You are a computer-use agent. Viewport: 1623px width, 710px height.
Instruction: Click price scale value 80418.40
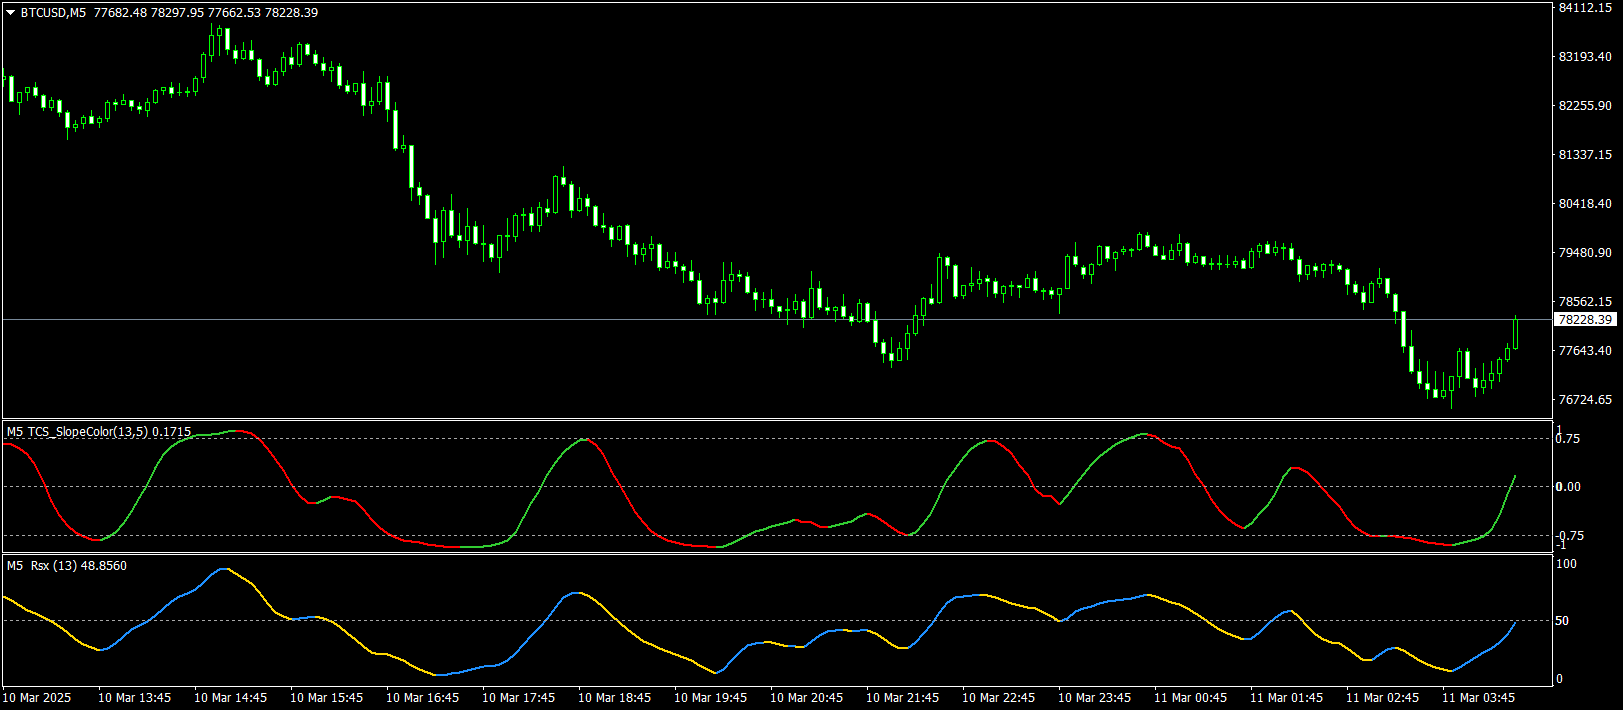[x=1585, y=204]
